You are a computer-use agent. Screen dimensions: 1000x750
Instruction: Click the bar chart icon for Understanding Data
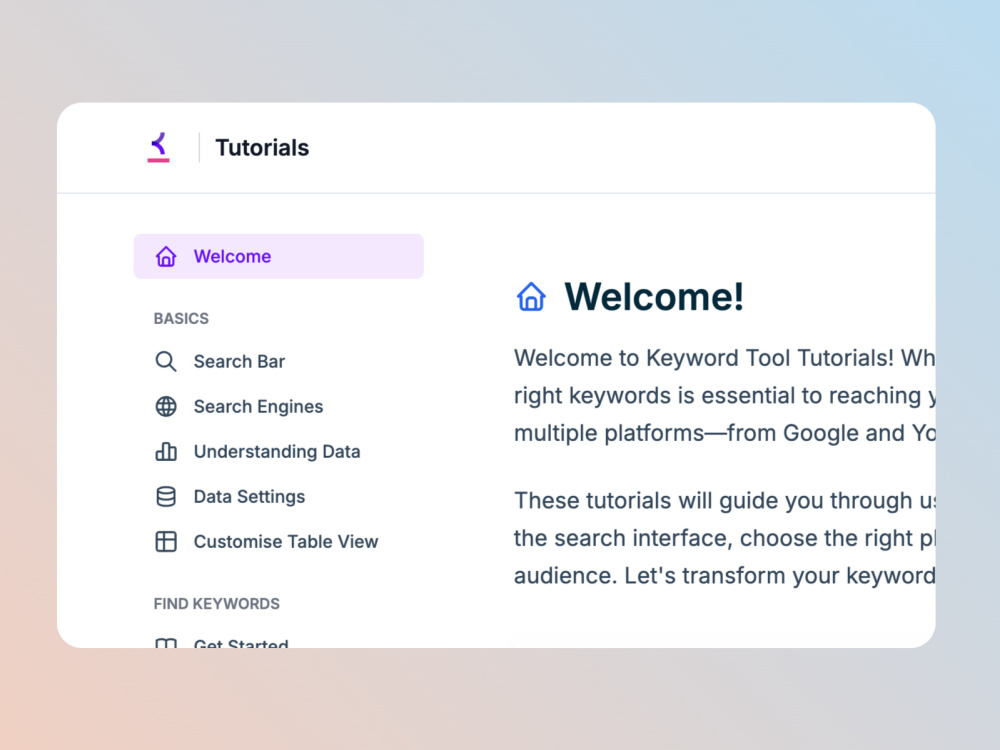point(166,452)
